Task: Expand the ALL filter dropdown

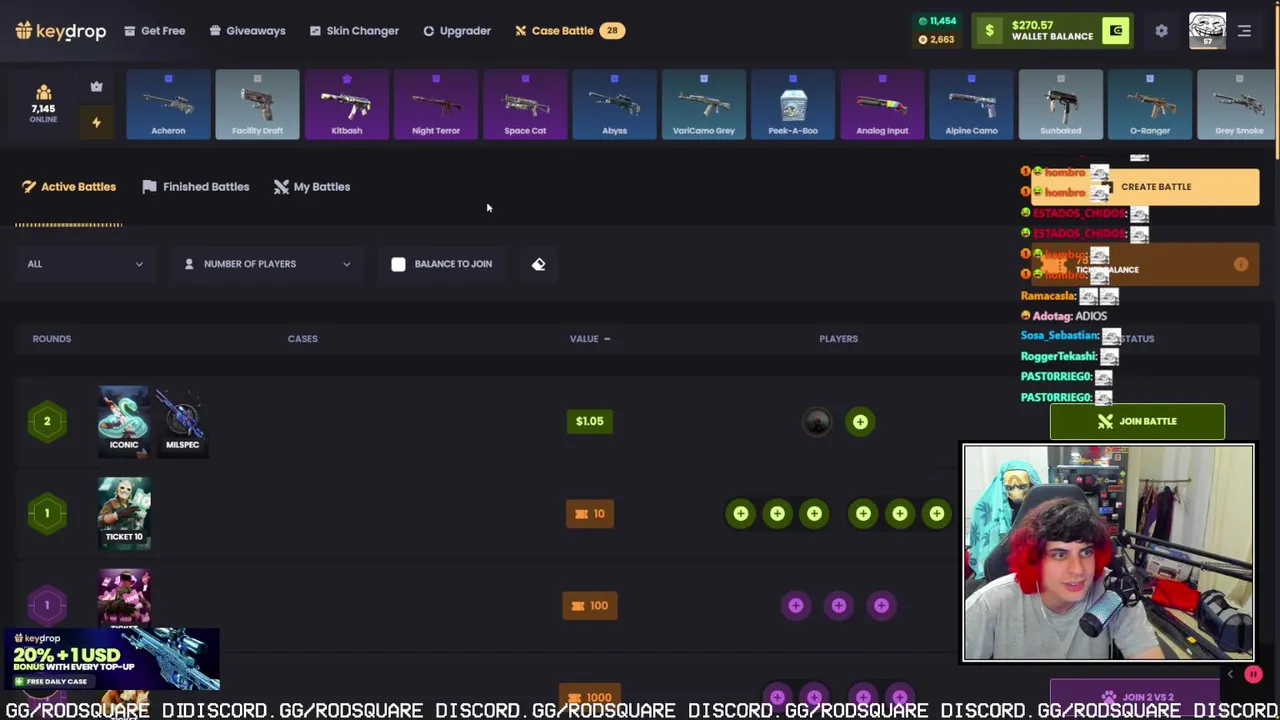Action: pos(85,264)
